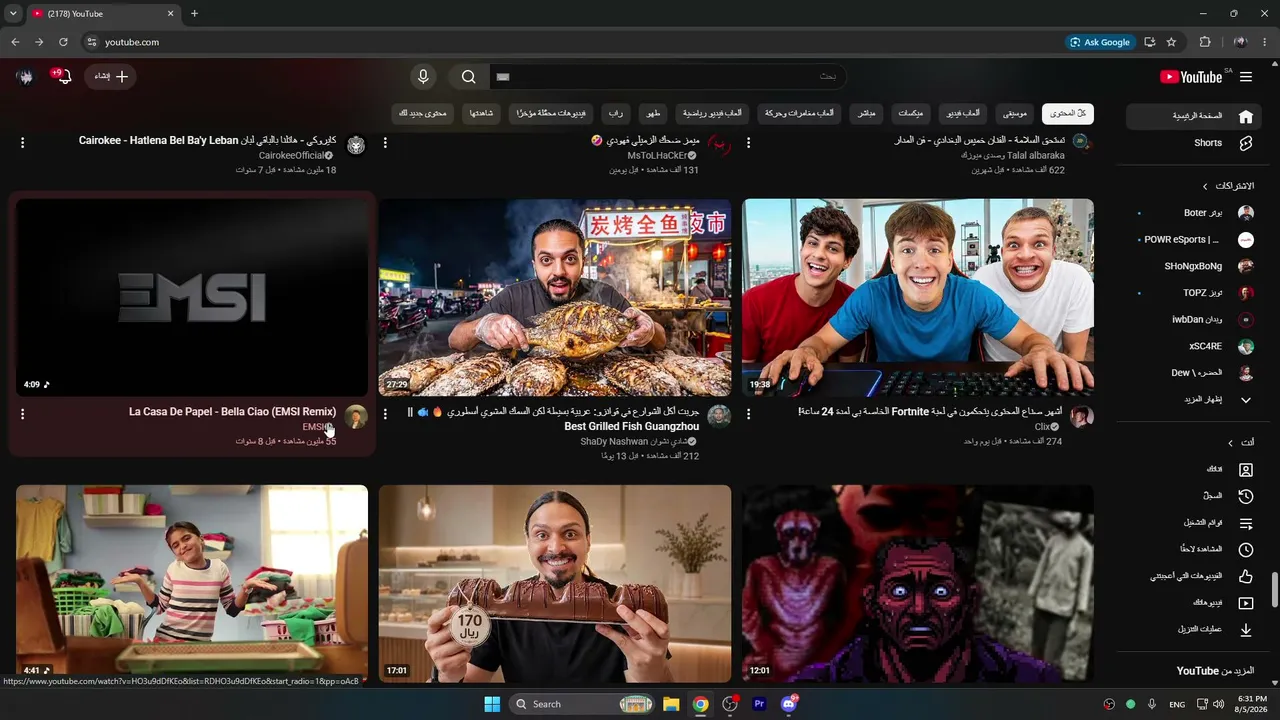Screen dimensions: 1280x720
Task: Play the grilled fish video thumbnail
Action: 555,297
